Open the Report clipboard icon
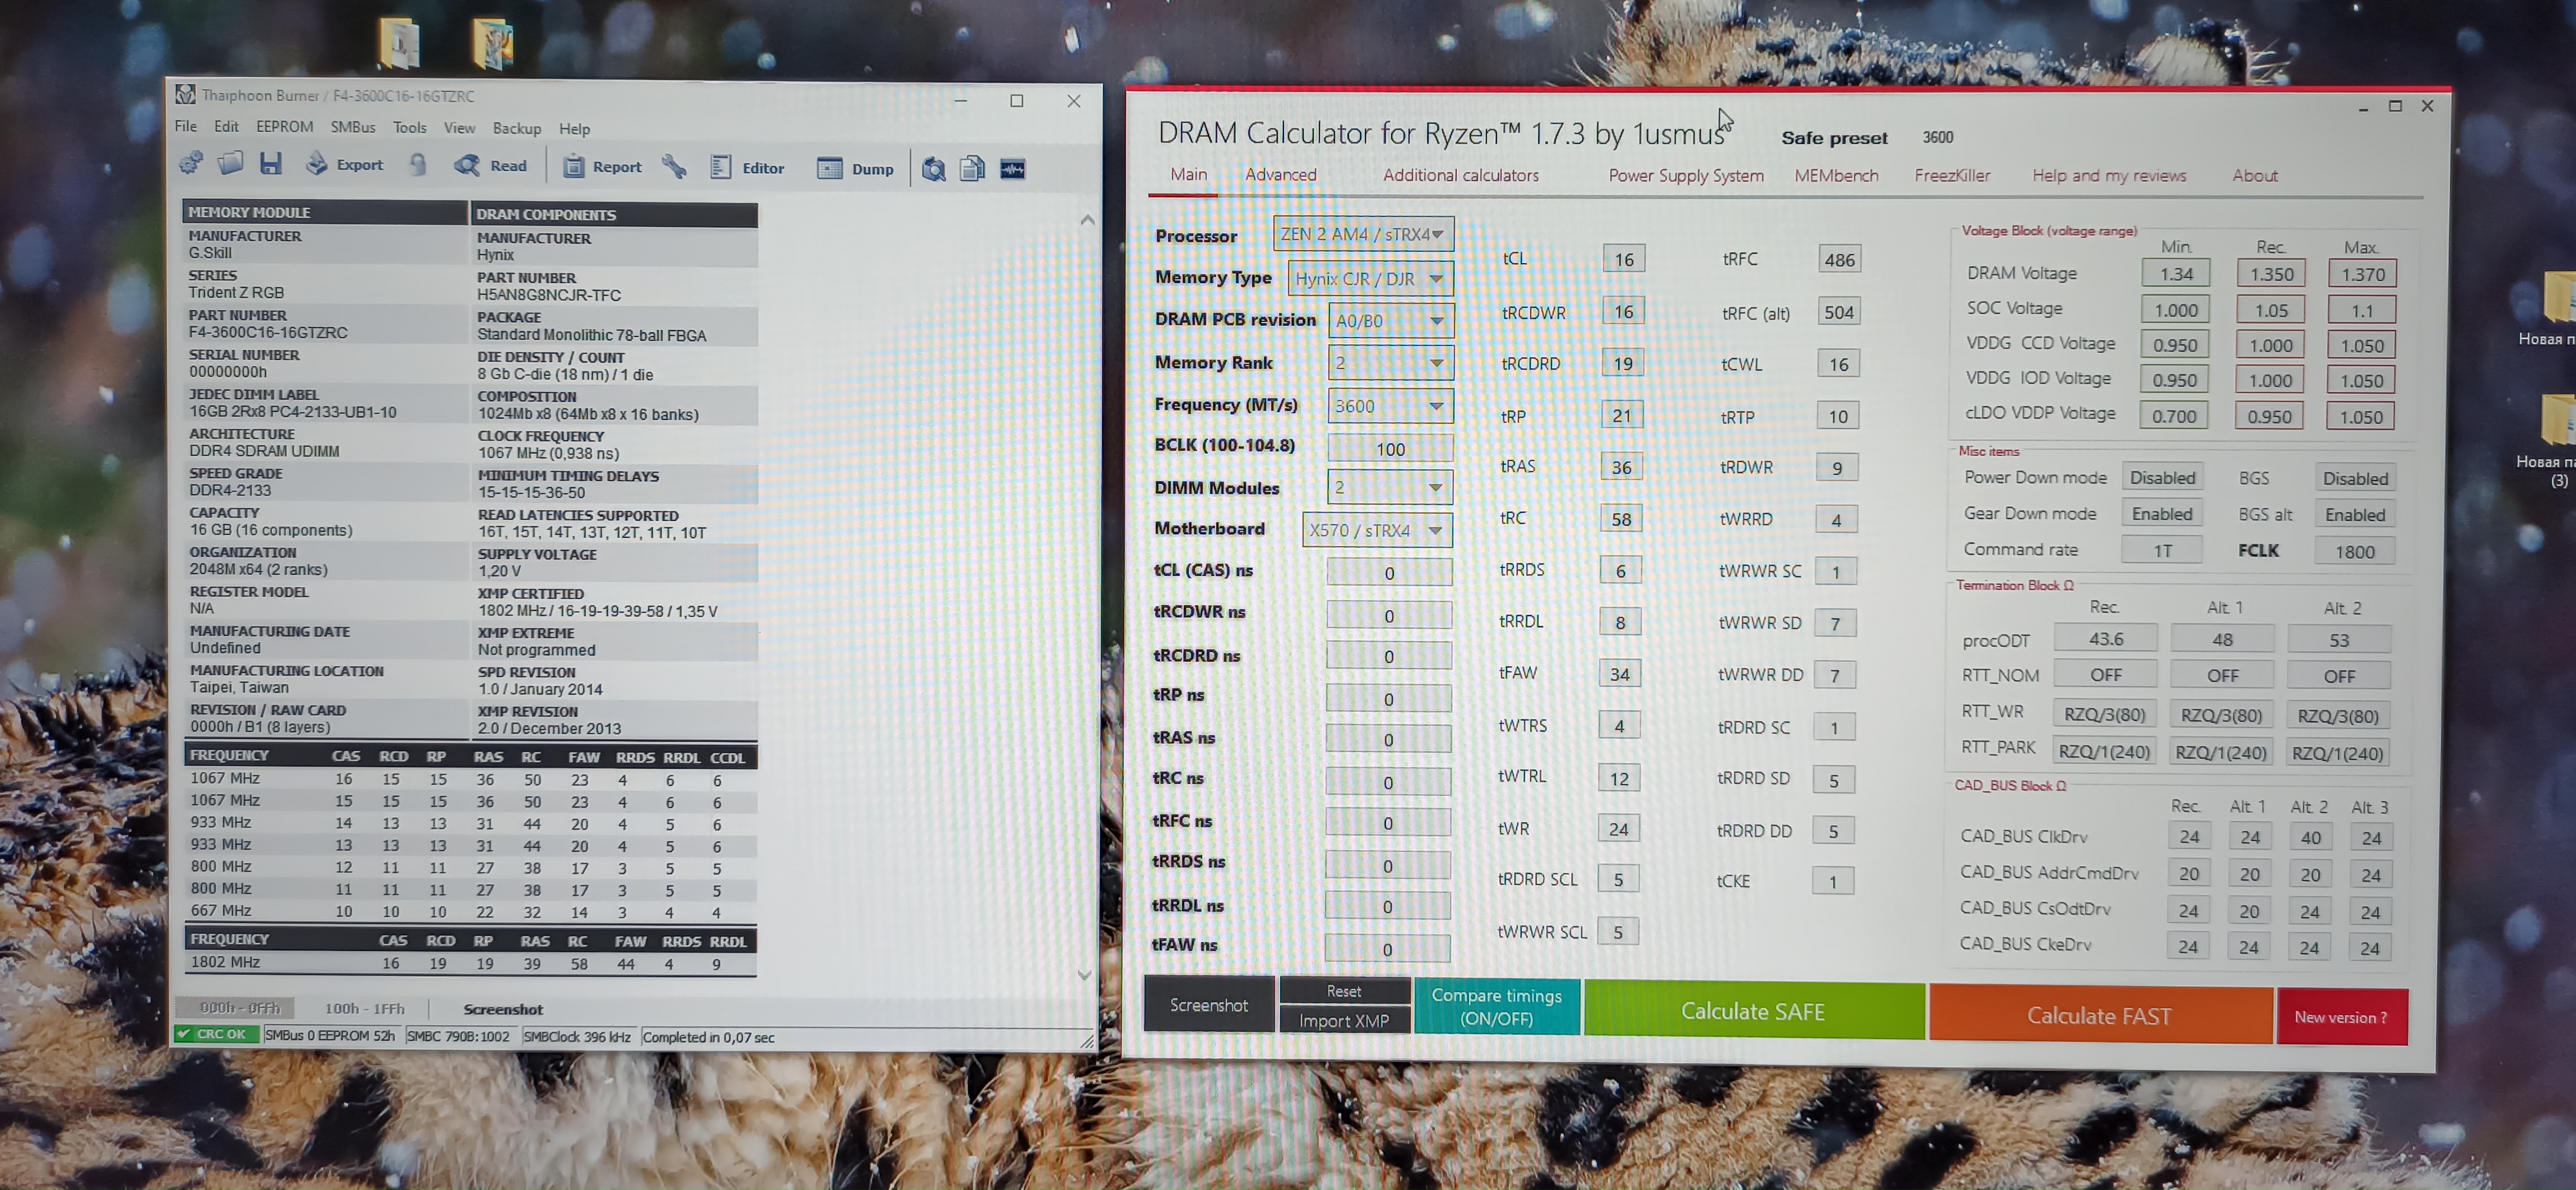The image size is (2576, 1190). (x=573, y=167)
